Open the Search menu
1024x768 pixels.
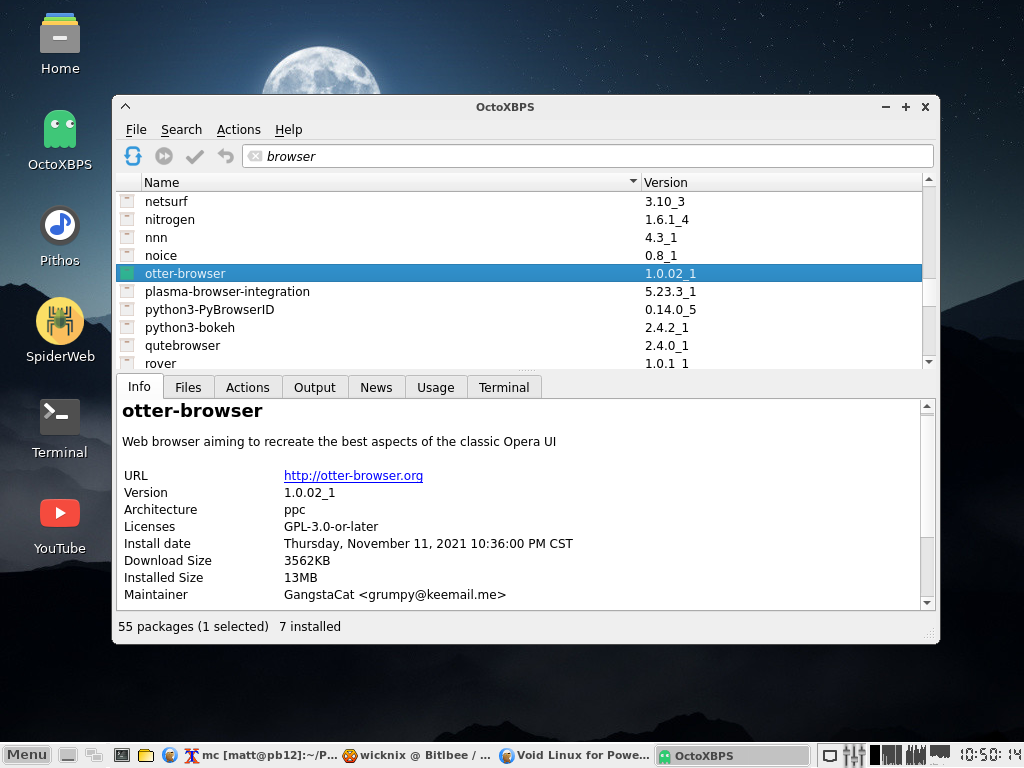pos(182,129)
